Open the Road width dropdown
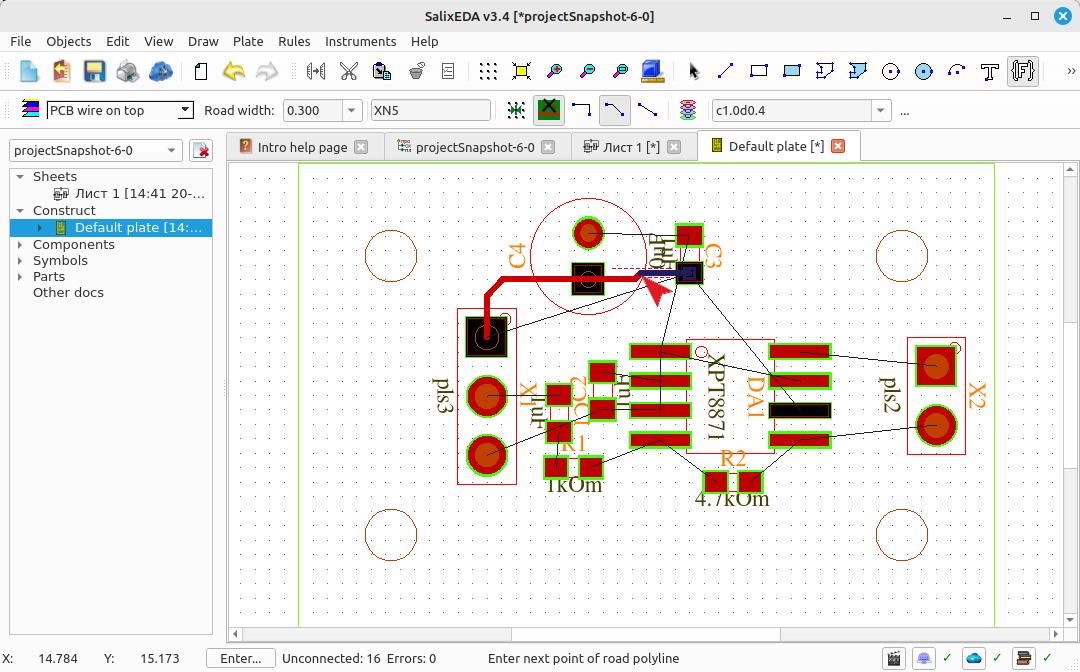Screen dimensions: 1080x672 (351, 110)
